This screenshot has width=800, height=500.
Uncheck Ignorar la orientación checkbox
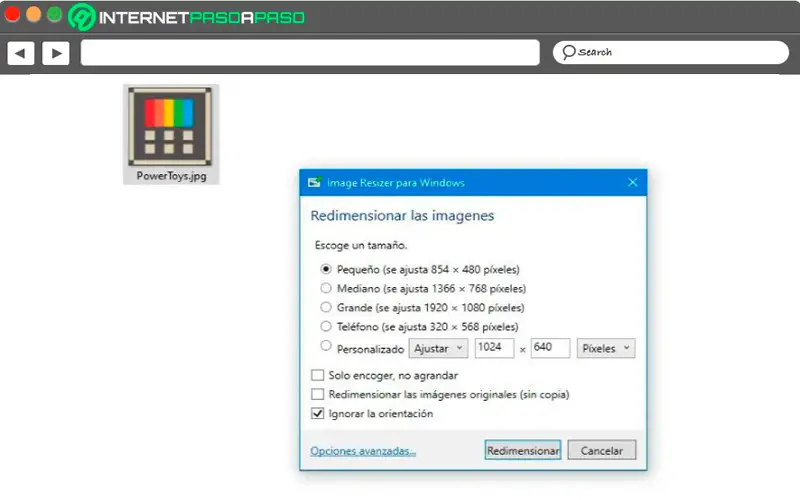click(317, 413)
